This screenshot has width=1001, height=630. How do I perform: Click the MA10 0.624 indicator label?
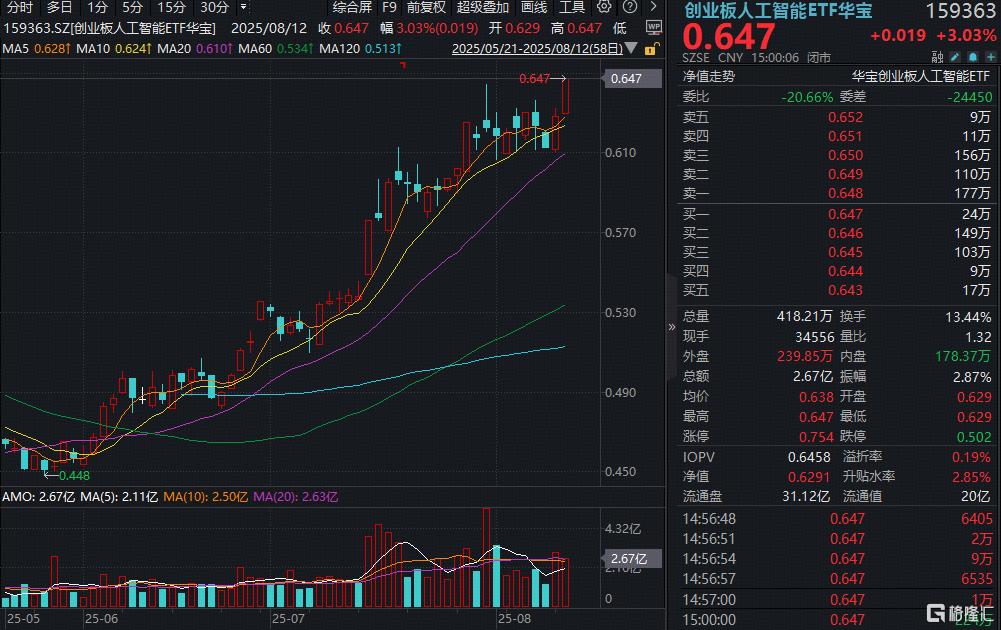114,49
